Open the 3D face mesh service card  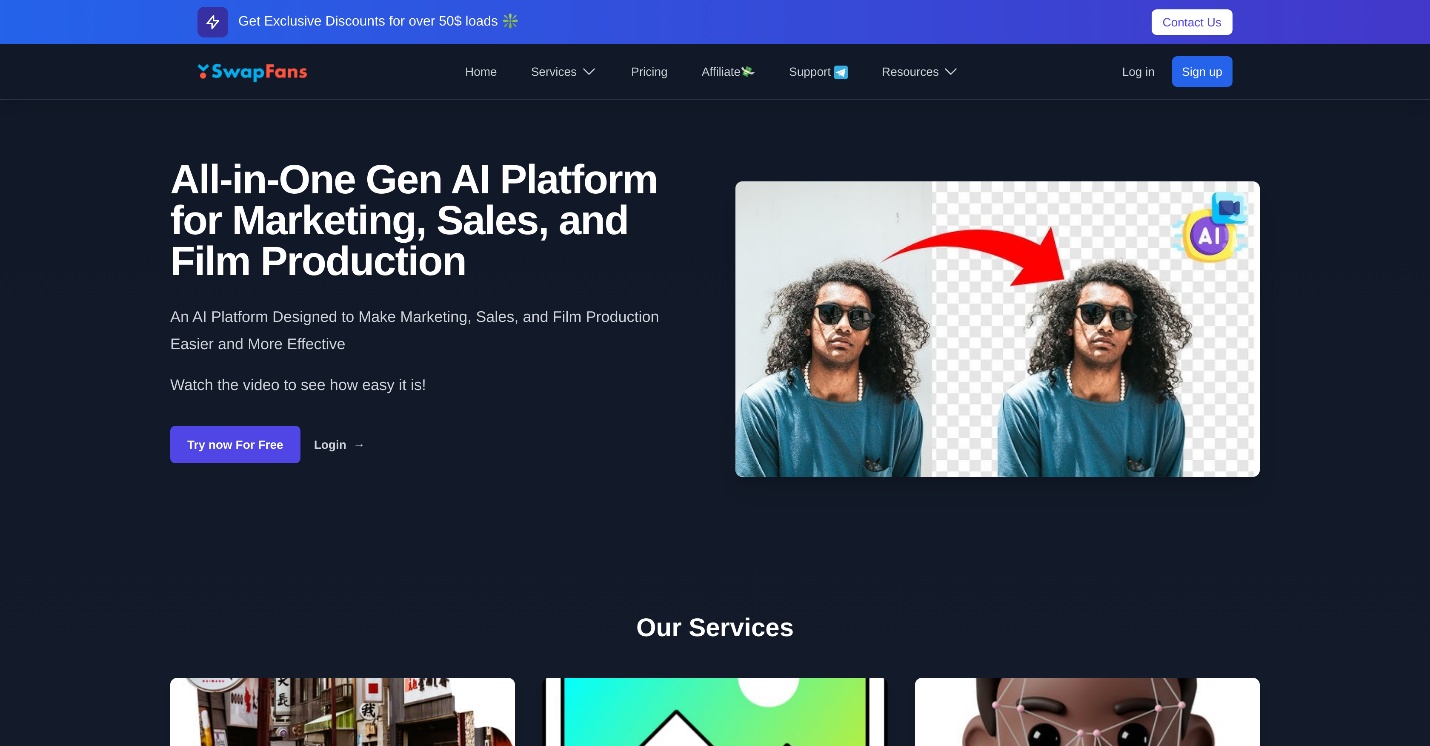pyautogui.click(x=1087, y=712)
